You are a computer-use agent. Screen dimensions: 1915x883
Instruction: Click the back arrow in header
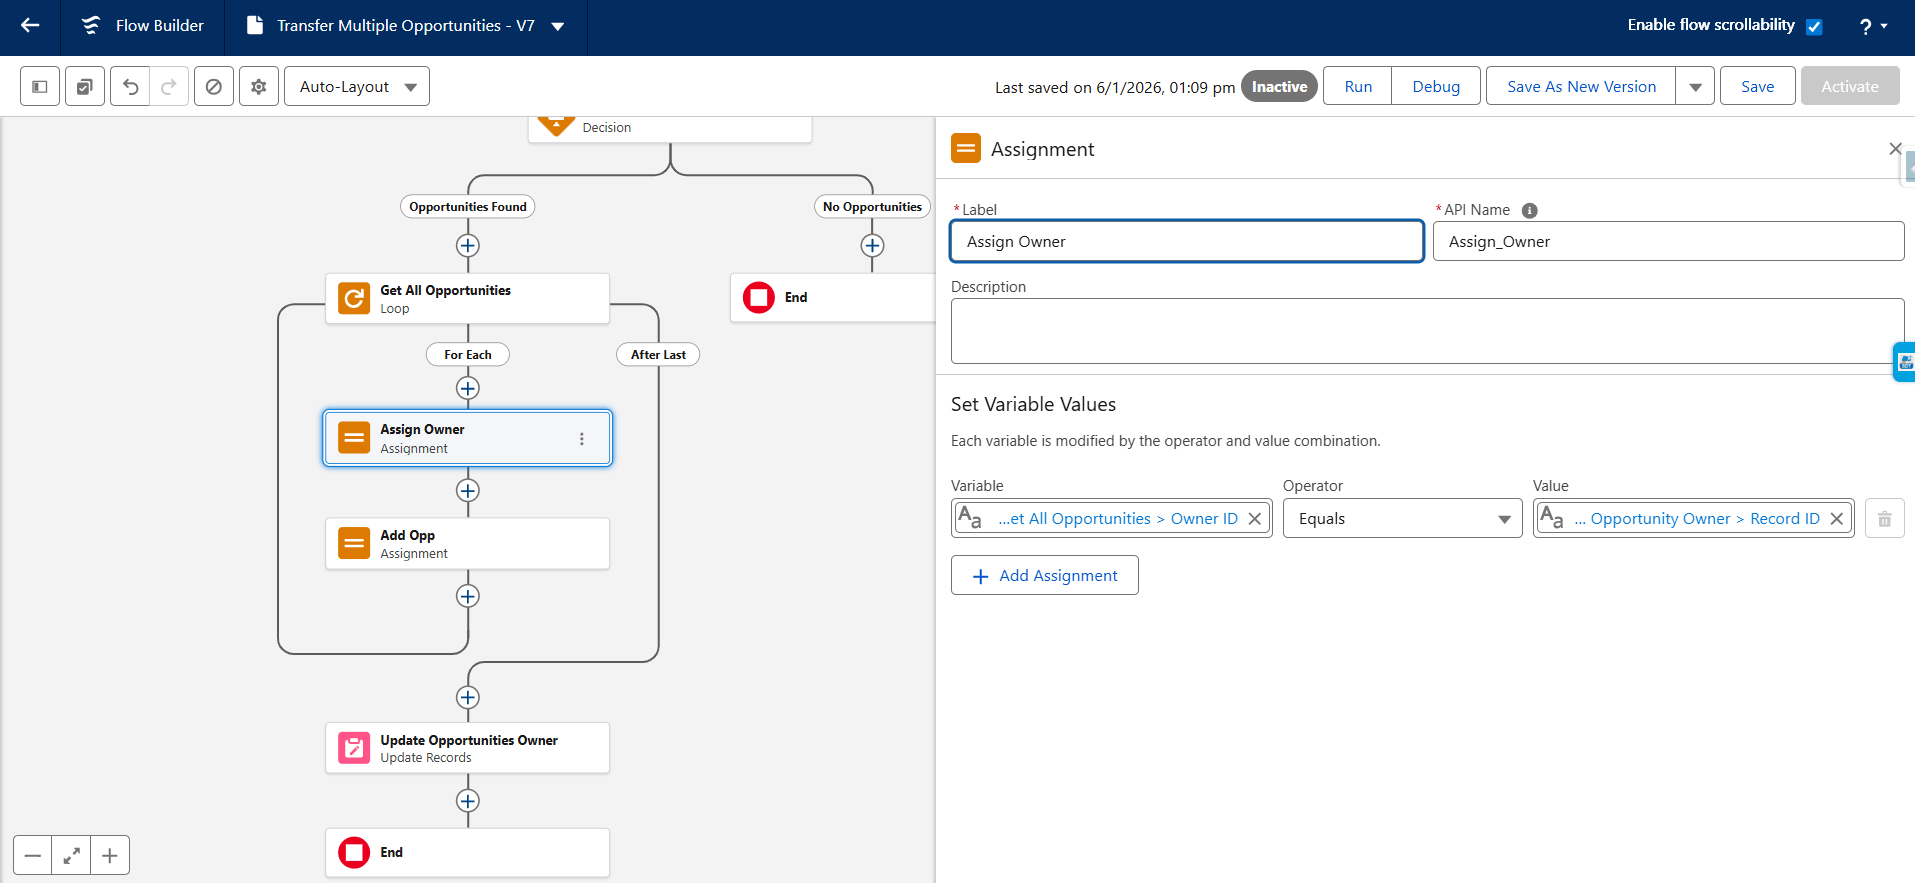pos(30,26)
